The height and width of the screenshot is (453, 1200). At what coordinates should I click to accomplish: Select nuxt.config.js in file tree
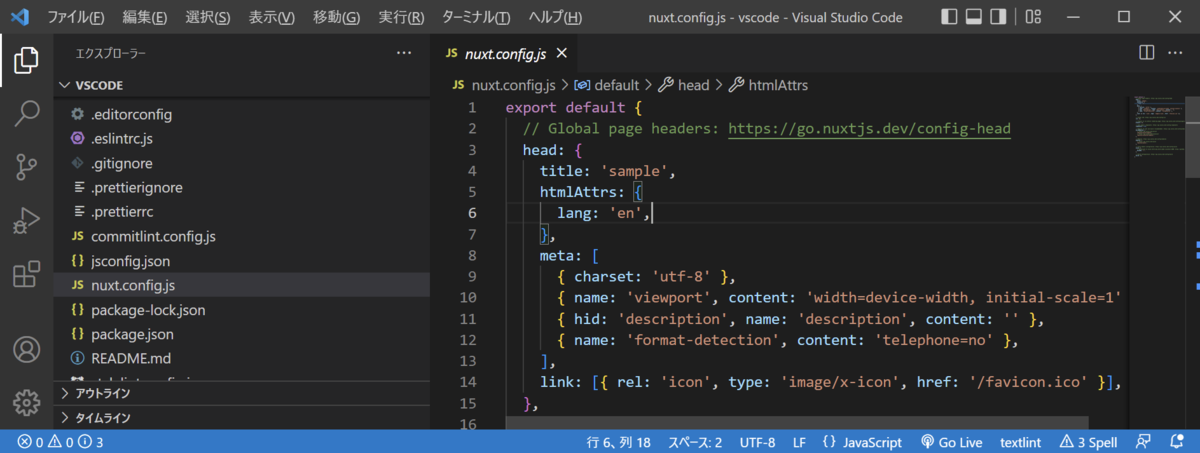242,286
